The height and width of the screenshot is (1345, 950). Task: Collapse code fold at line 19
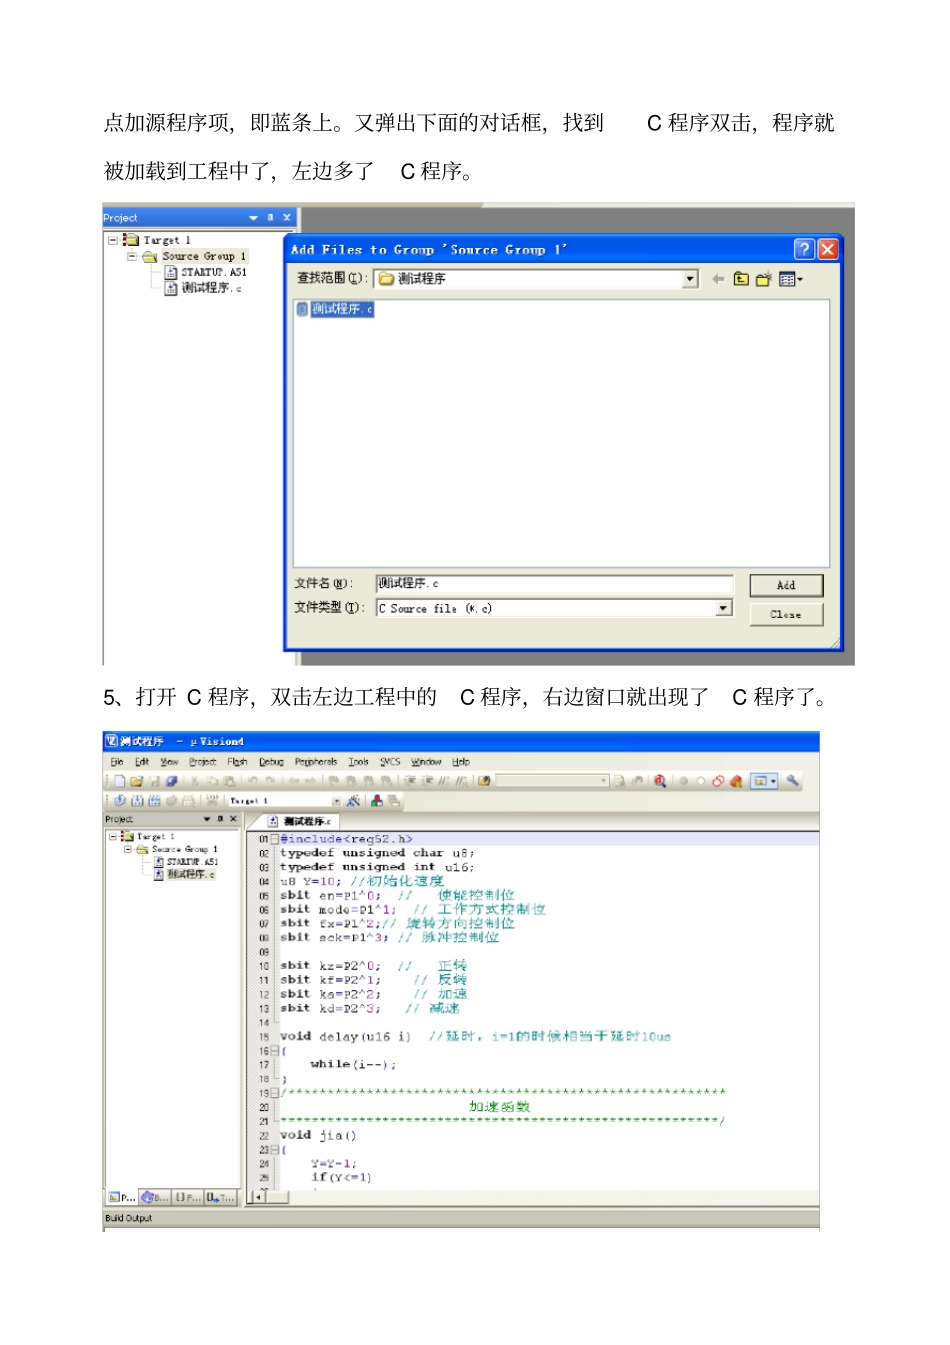point(274,1093)
